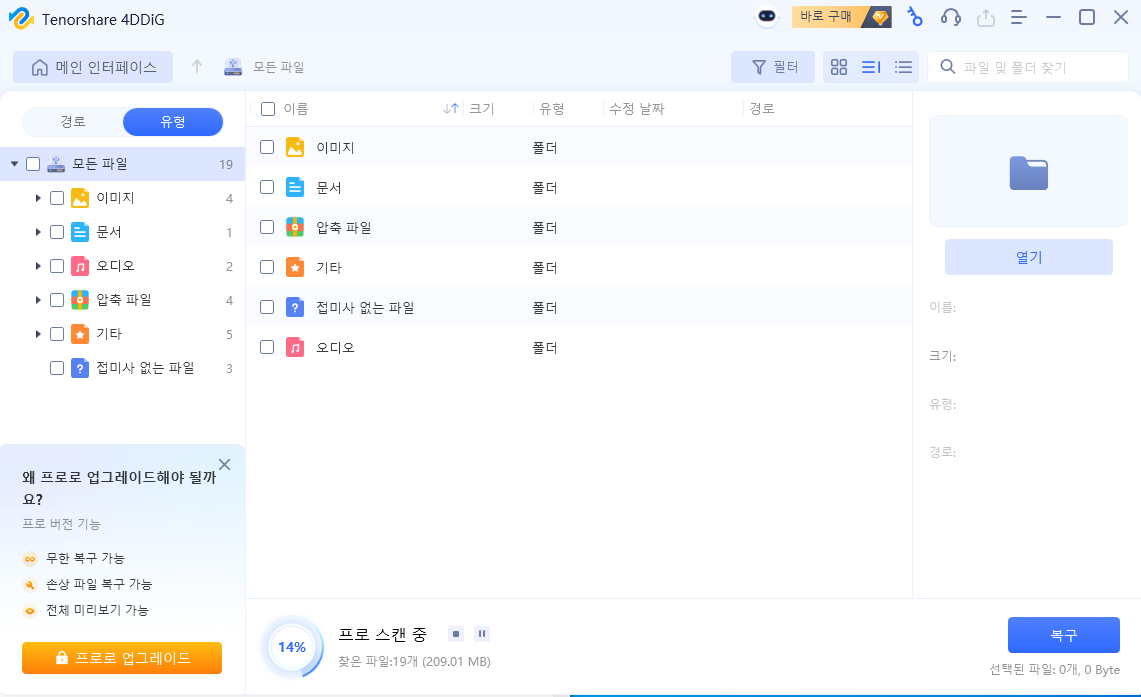The height and width of the screenshot is (697, 1141).
Task: Switch to grid thumbnail view
Action: pos(839,67)
